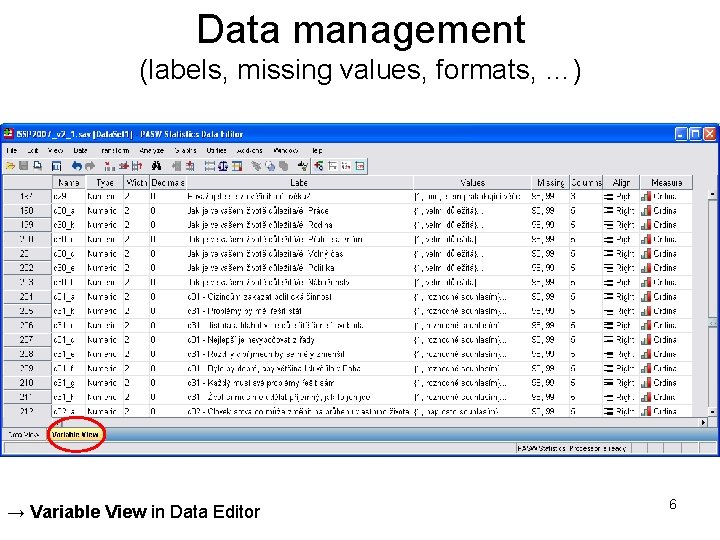Click the first icon in the separate rightmost toolbar group
Image resolution: width=720 pixels, height=540 pixels.
(x=319, y=166)
